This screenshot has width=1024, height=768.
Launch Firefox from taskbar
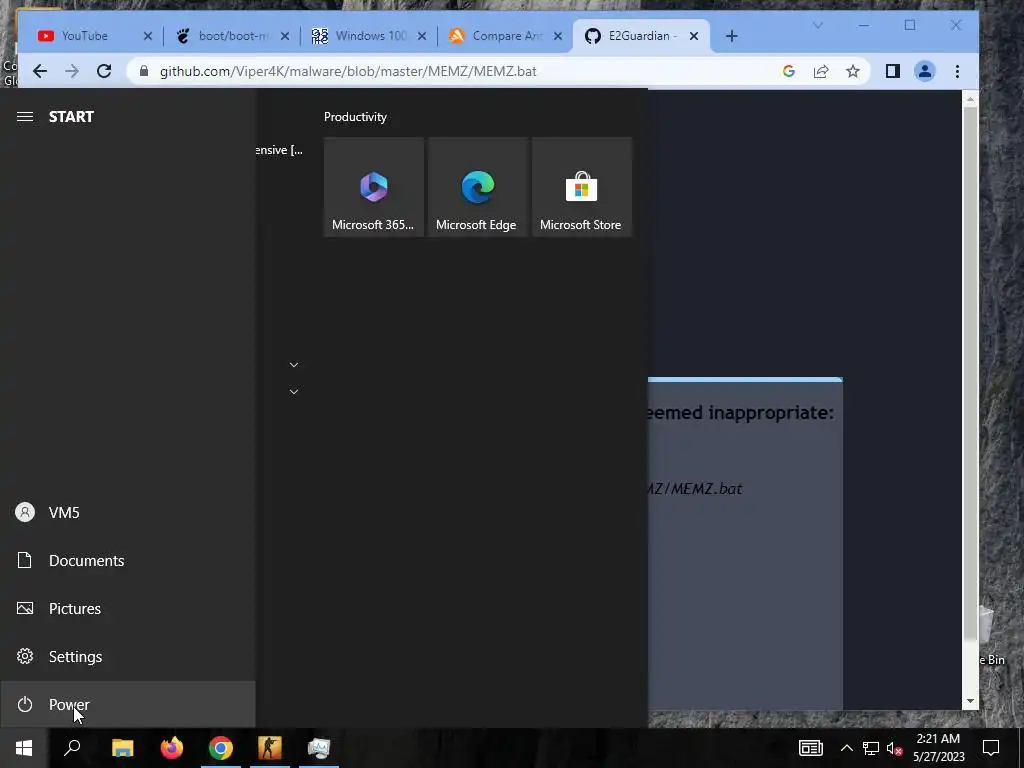pos(172,748)
